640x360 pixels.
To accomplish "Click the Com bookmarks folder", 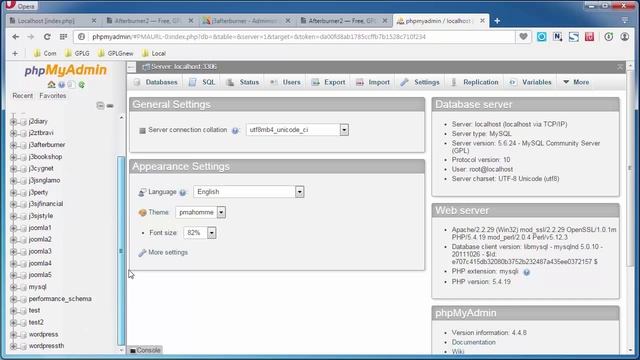I will point(45,53).
